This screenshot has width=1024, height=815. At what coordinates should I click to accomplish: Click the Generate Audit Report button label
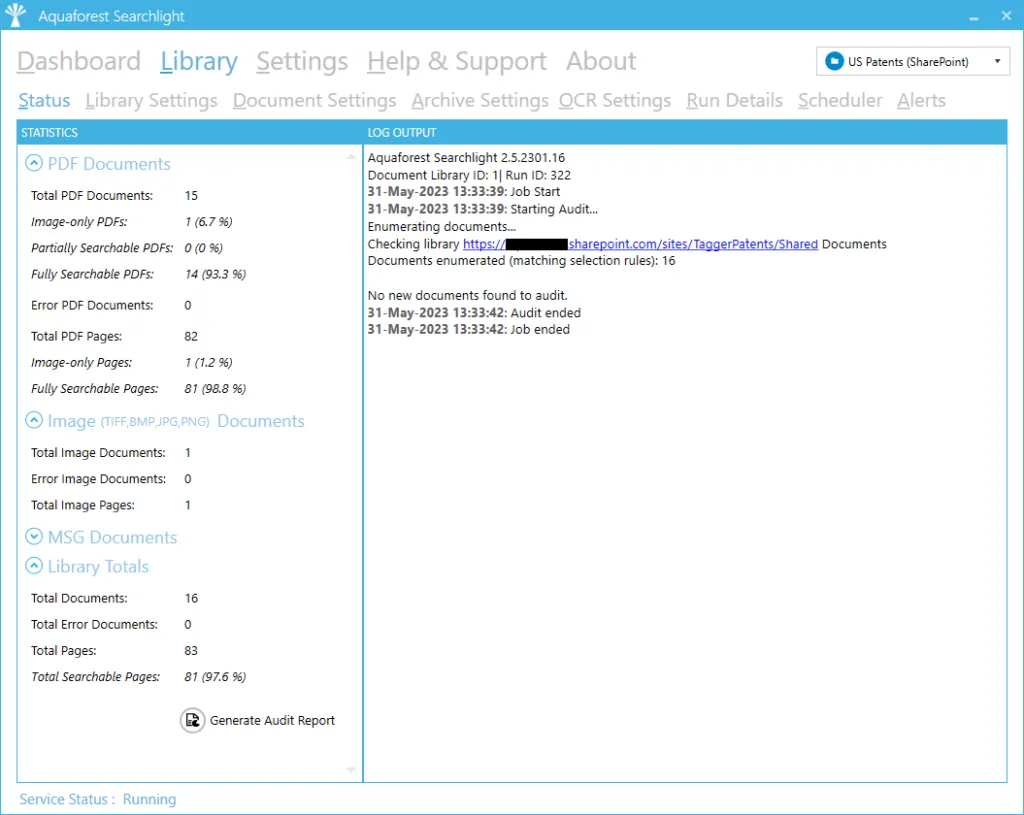[x=272, y=720]
